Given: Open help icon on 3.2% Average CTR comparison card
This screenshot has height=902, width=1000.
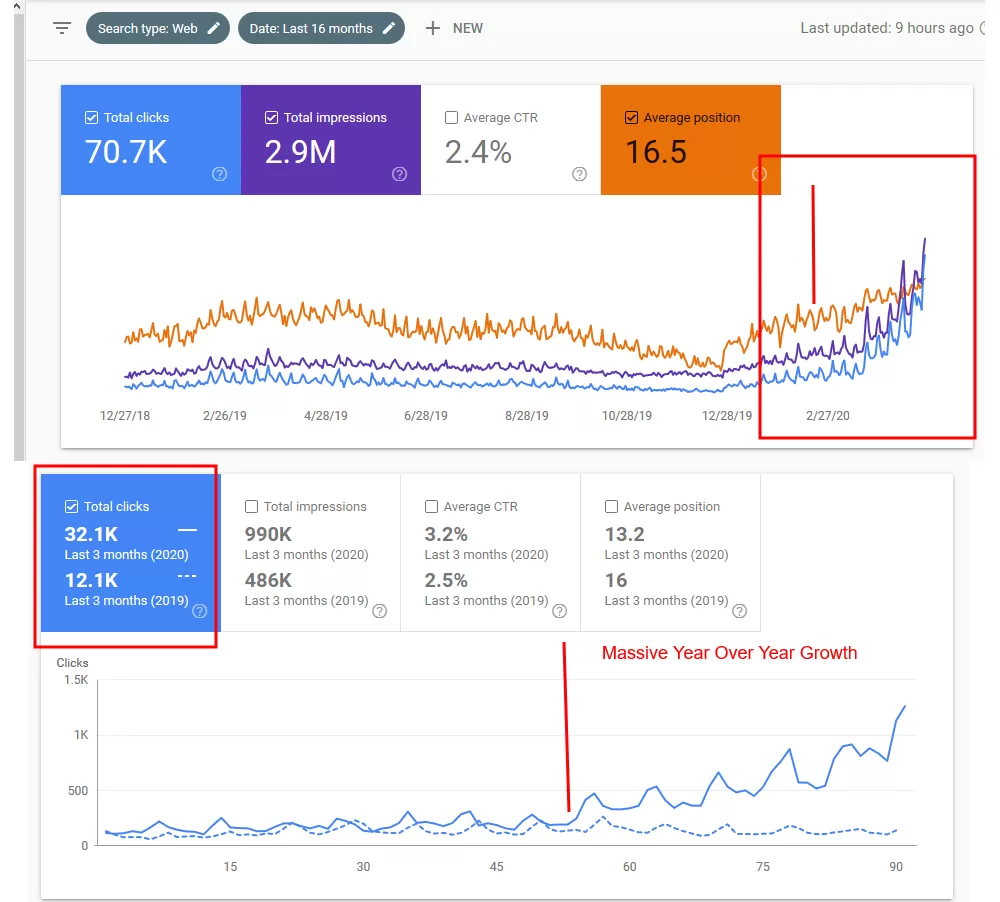Looking at the screenshot, I should click(x=559, y=611).
